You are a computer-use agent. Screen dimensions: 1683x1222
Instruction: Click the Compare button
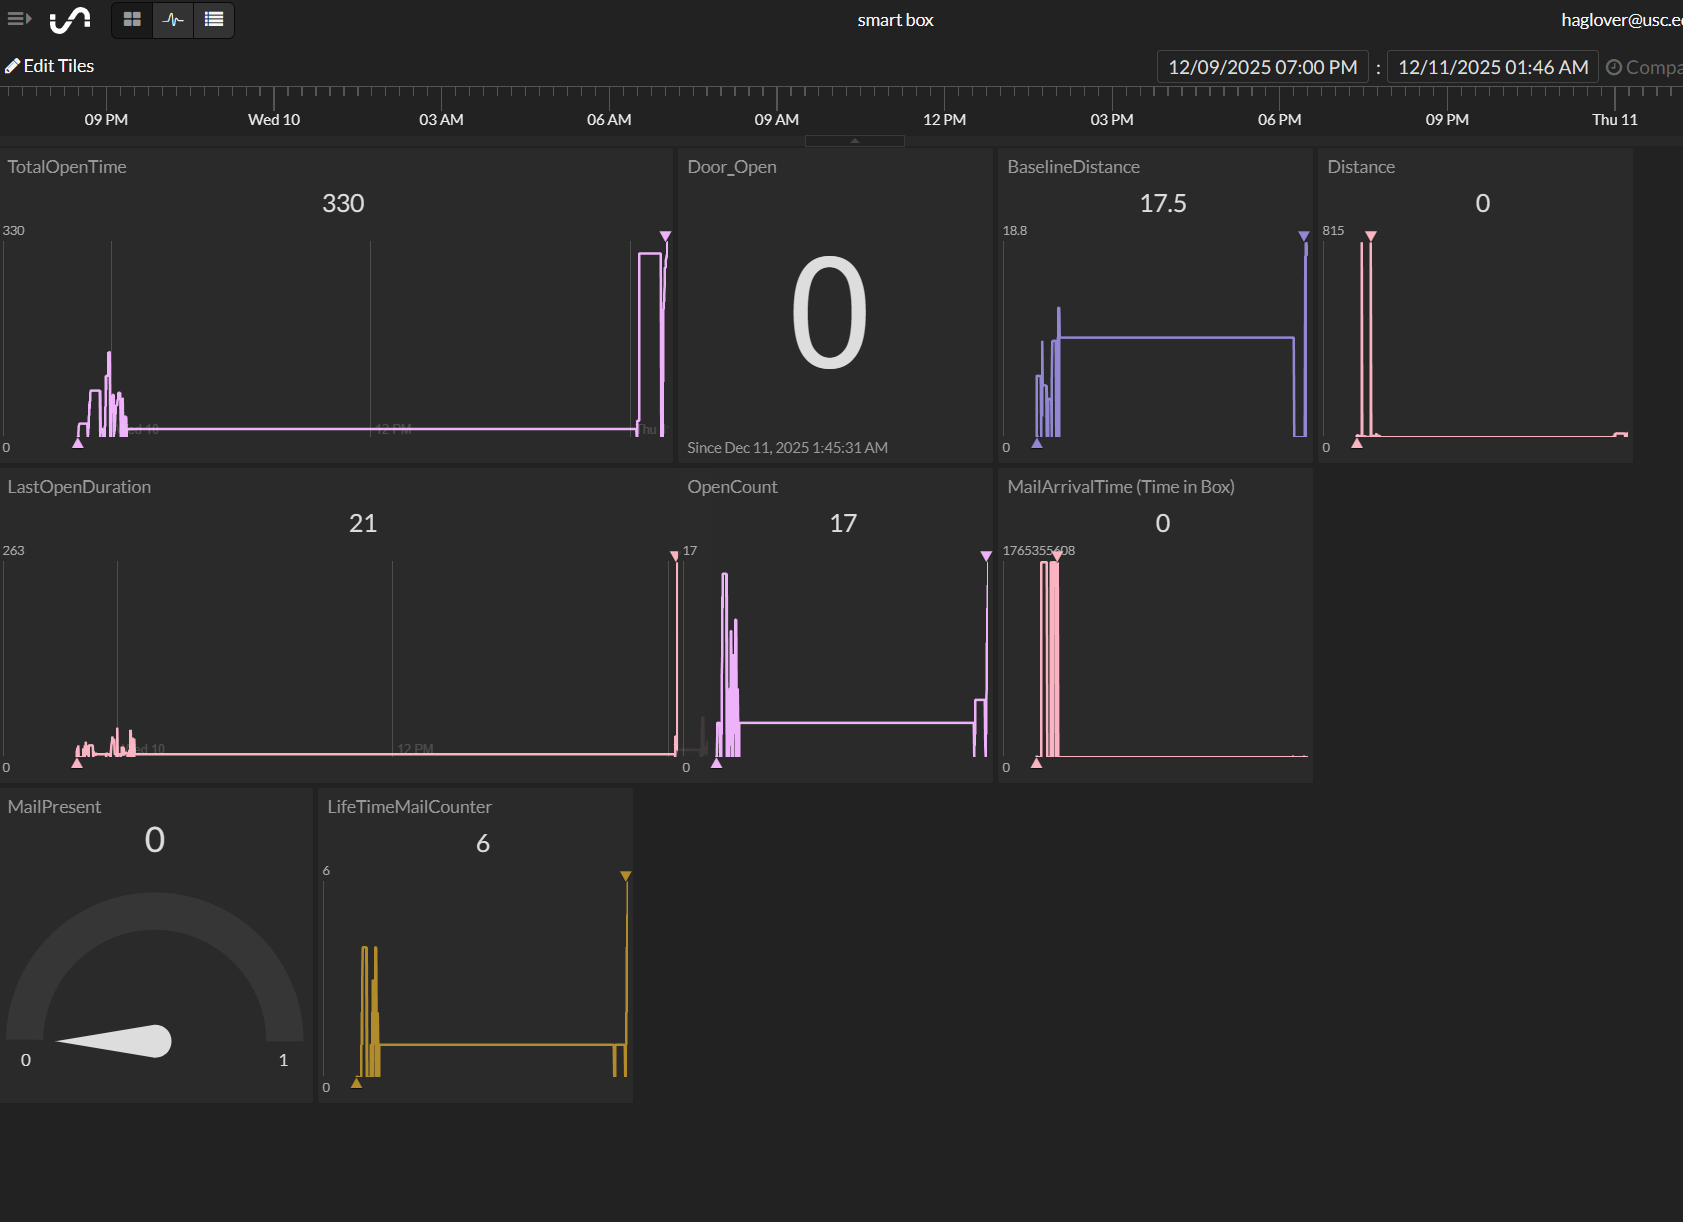click(1649, 66)
